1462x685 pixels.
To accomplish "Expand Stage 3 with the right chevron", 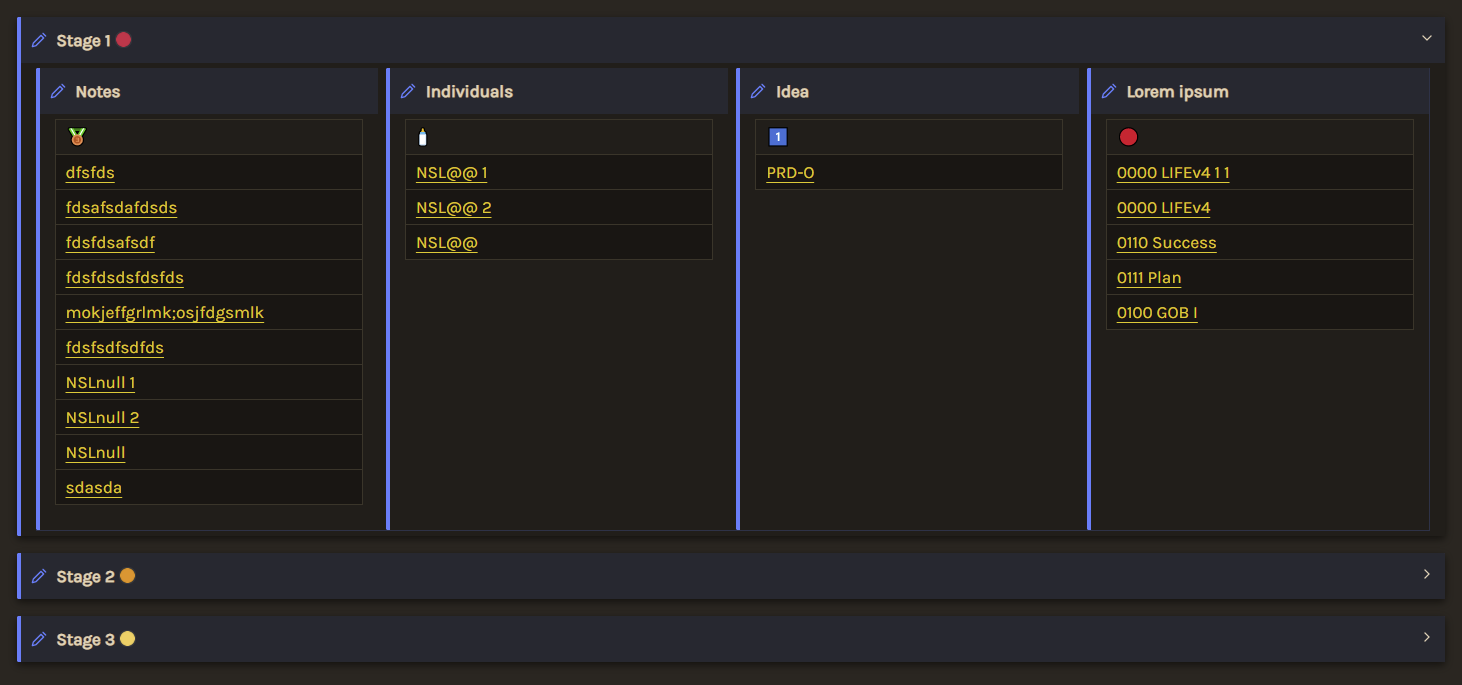I will pyautogui.click(x=1427, y=637).
